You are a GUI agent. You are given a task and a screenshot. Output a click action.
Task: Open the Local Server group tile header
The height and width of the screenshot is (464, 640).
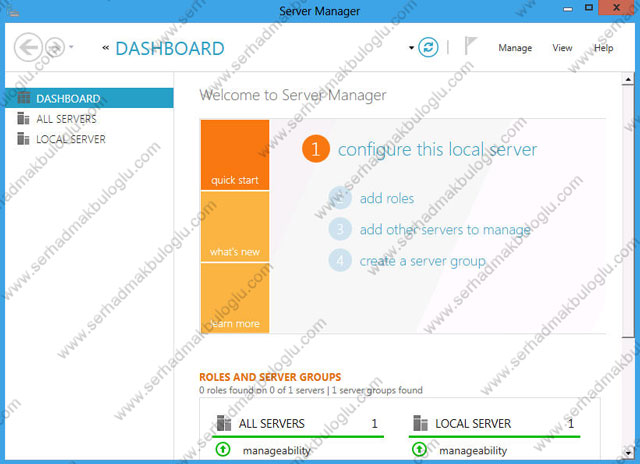tap(495, 424)
